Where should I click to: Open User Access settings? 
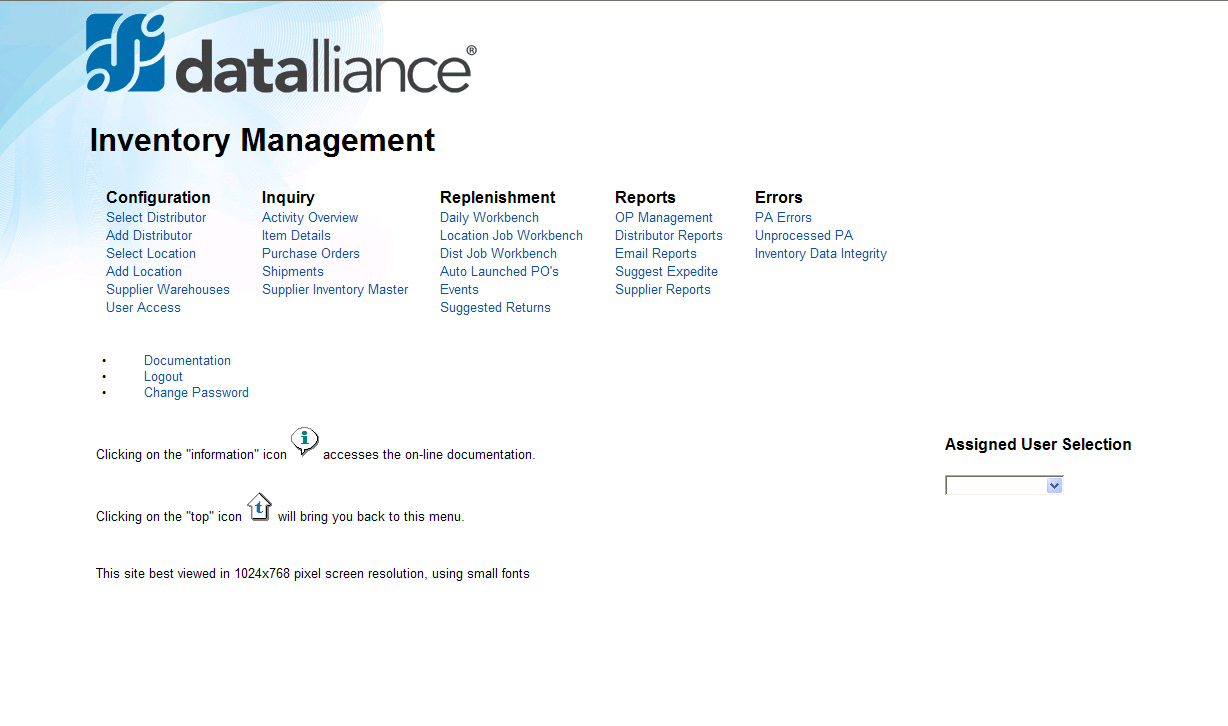coord(143,307)
